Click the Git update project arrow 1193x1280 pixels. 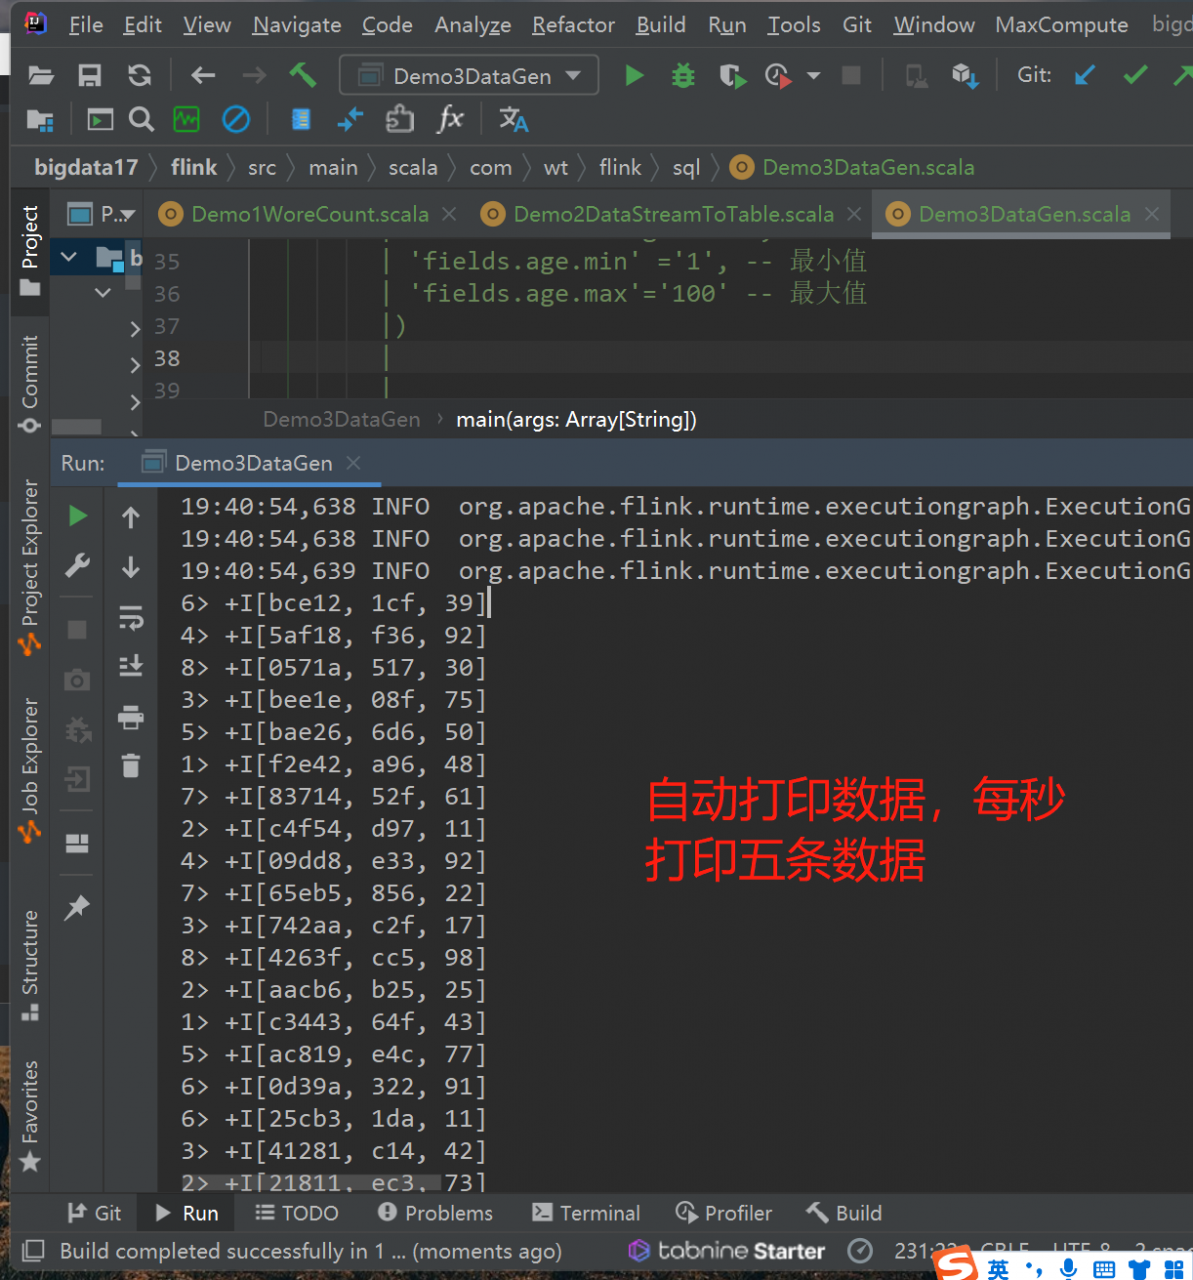click(x=1084, y=75)
